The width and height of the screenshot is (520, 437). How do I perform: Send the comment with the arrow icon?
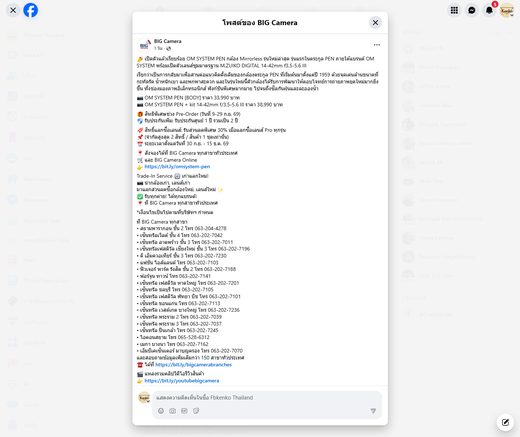(373, 411)
